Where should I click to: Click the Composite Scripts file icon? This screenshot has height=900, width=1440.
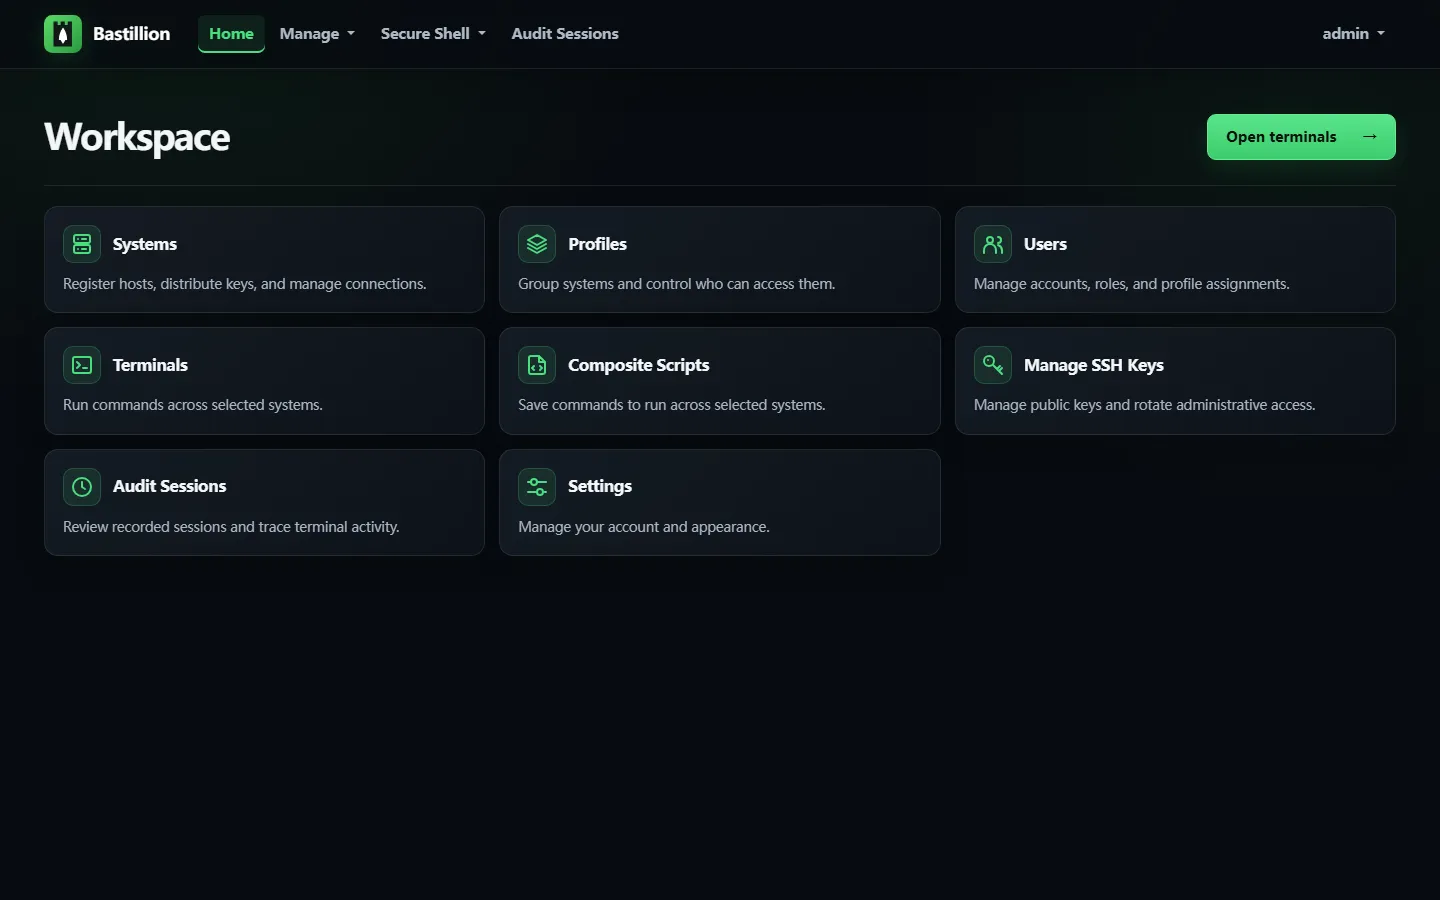(x=537, y=365)
